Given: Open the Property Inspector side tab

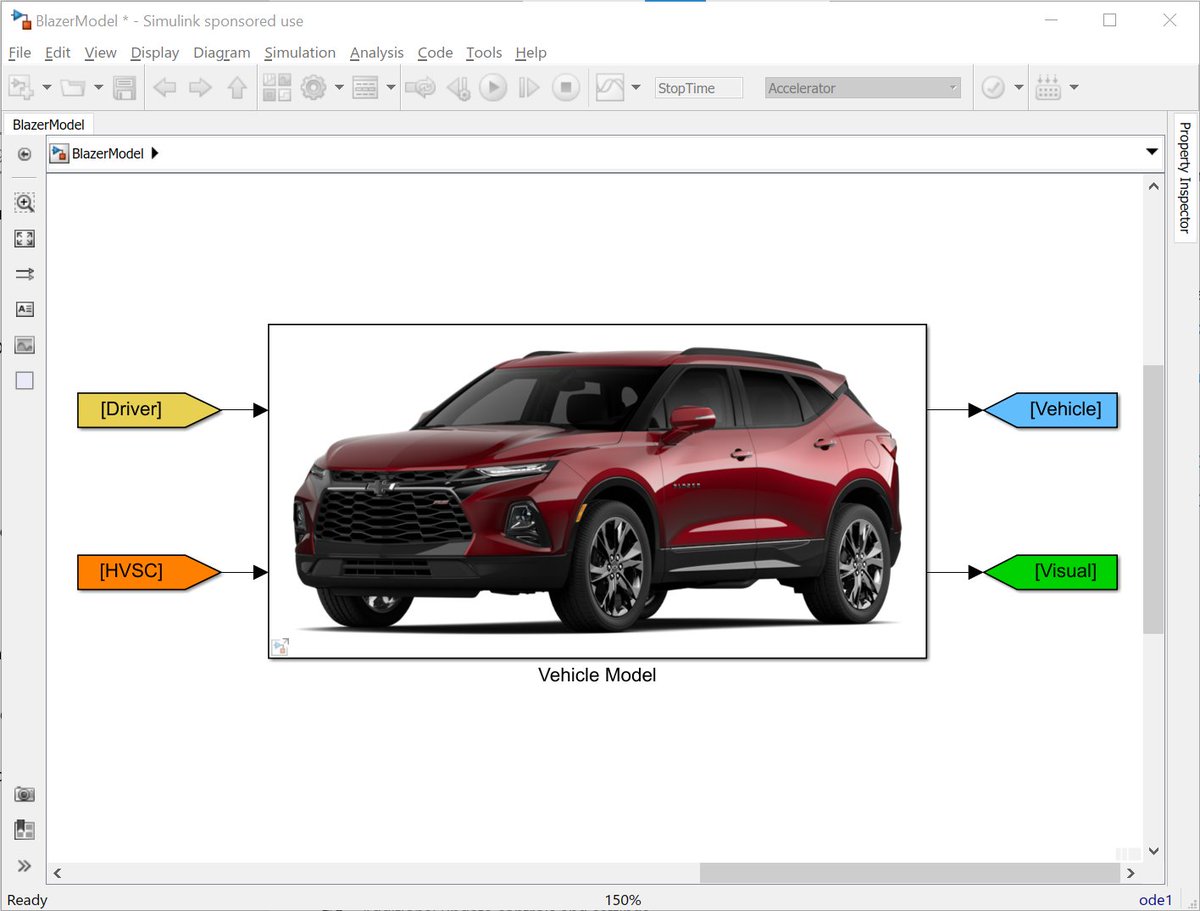Looking at the screenshot, I should coord(1184,177).
